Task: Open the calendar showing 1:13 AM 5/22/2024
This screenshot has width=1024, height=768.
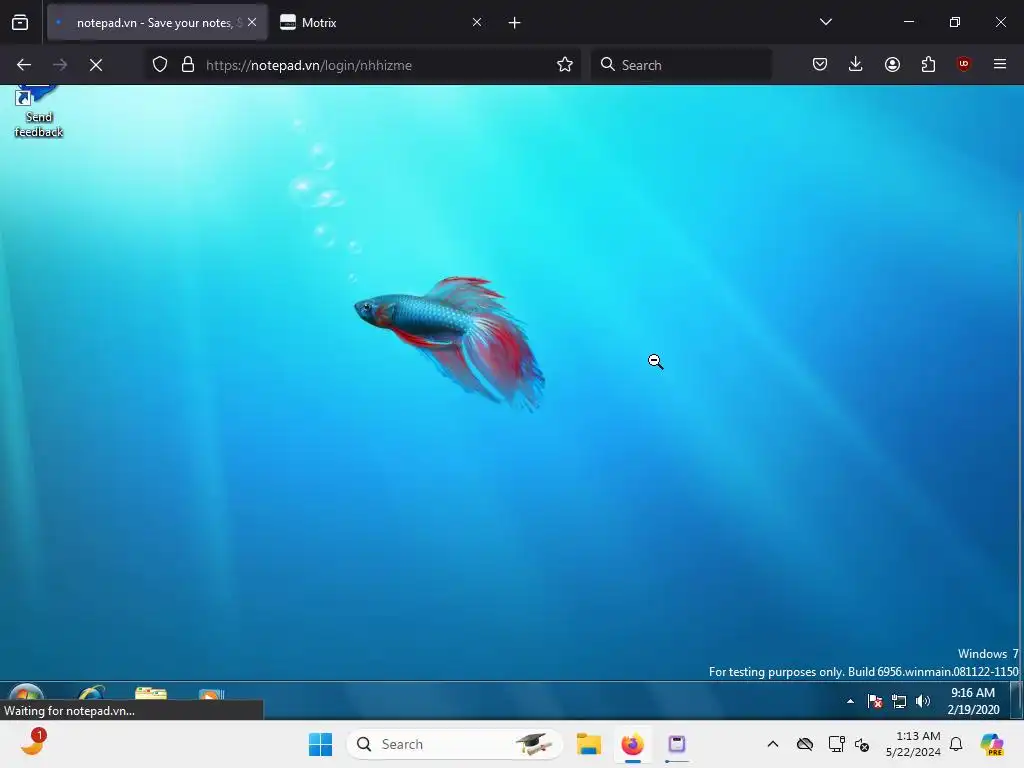Action: coord(913,744)
